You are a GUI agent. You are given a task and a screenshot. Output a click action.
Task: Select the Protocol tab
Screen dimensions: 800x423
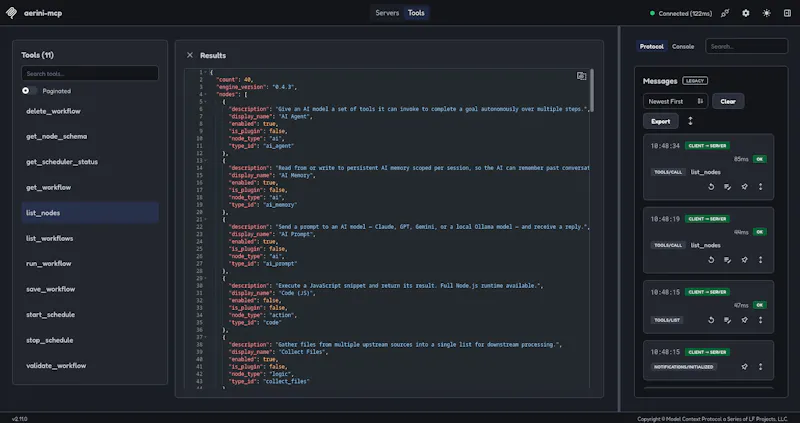(x=652, y=46)
